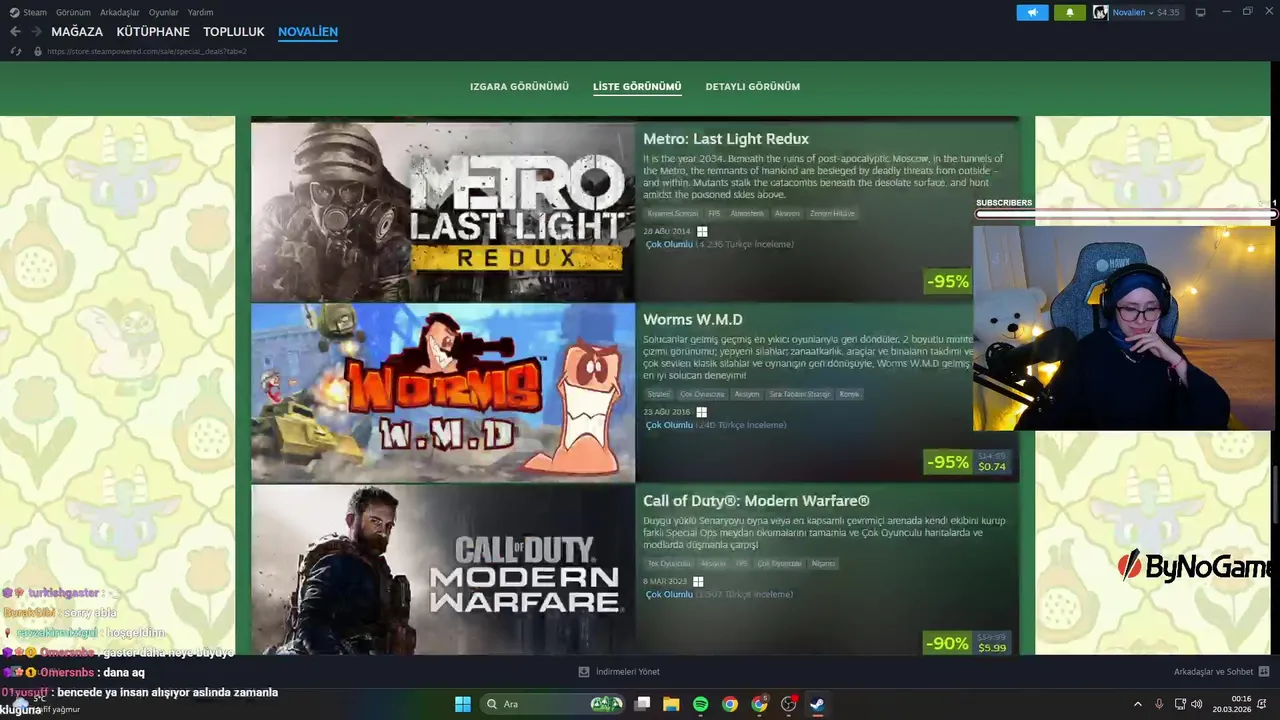Open Arkadaşlar ve Sohbet friends list

coord(1221,672)
